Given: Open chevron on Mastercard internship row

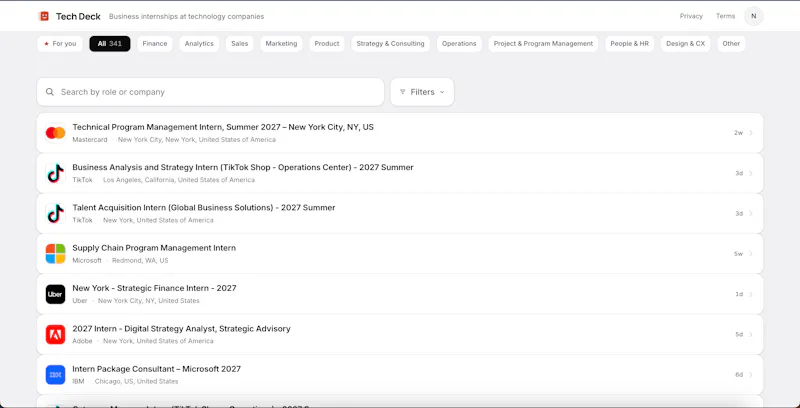Looking at the screenshot, I should pos(751,133).
